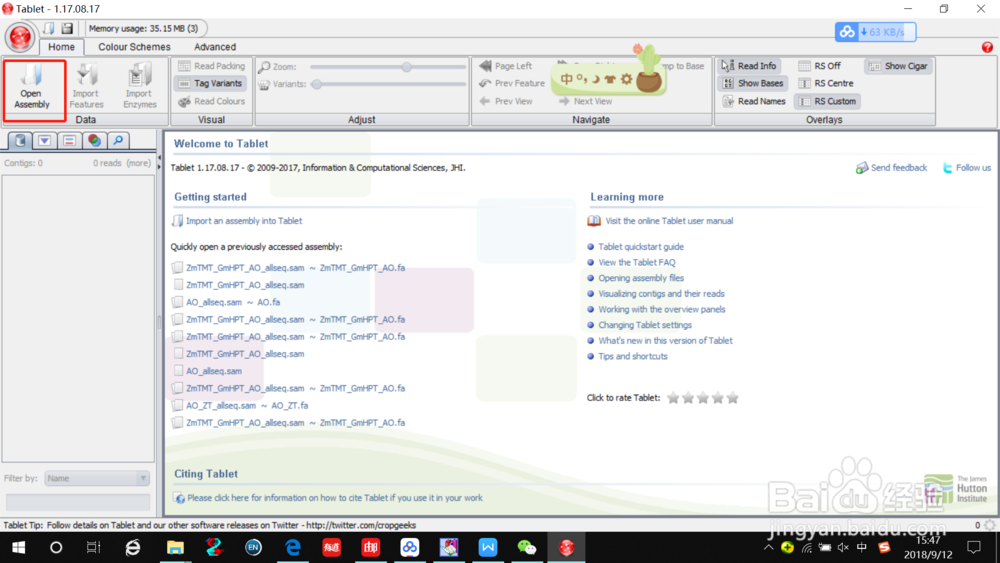
Task: Click the Tablet icon in the taskbar
Action: (x=566, y=548)
